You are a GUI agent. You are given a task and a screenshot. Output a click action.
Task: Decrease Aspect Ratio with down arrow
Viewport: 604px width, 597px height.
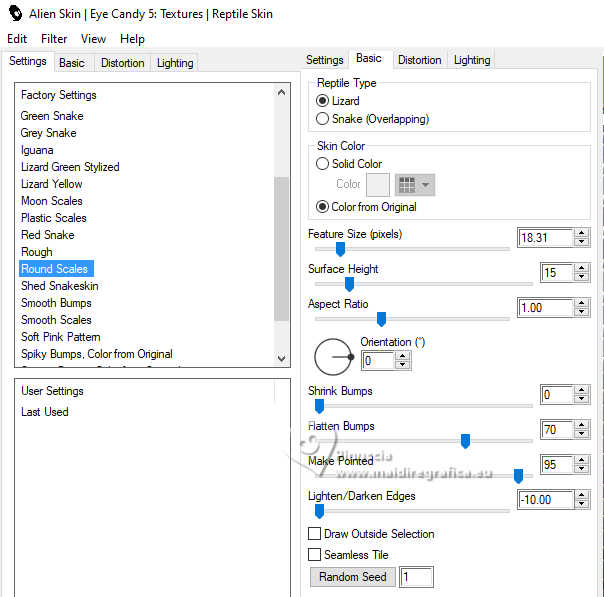click(582, 312)
